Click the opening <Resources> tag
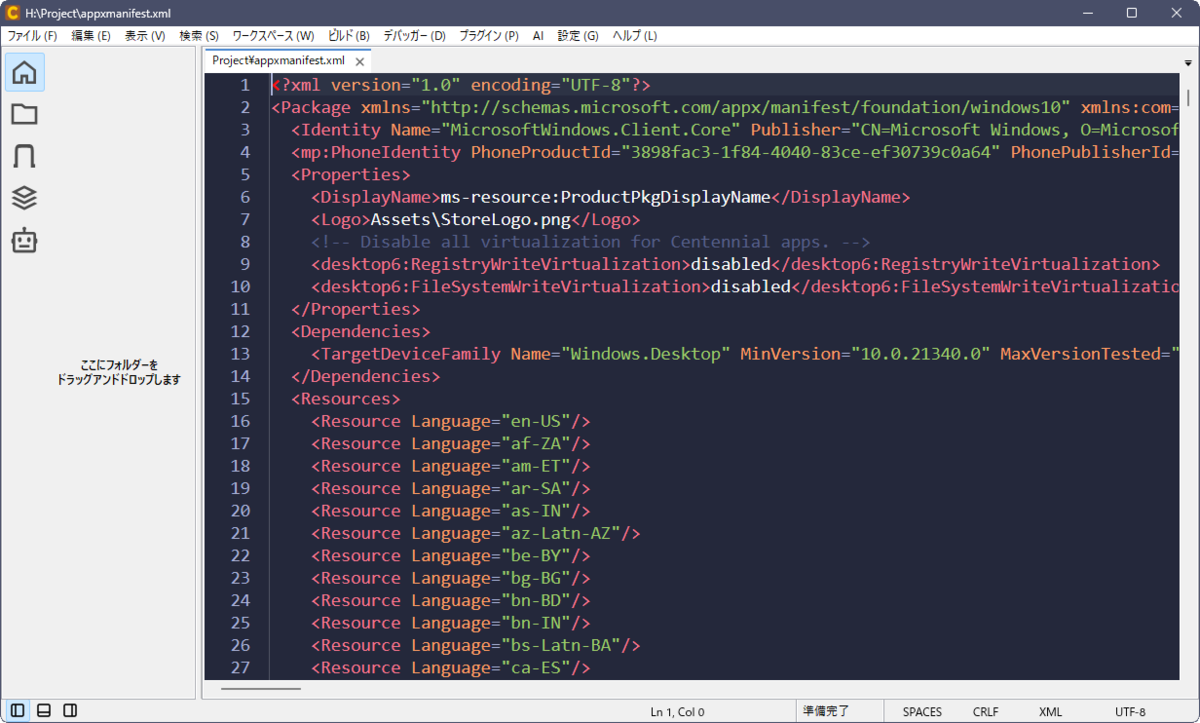1200x723 pixels. [346, 399]
